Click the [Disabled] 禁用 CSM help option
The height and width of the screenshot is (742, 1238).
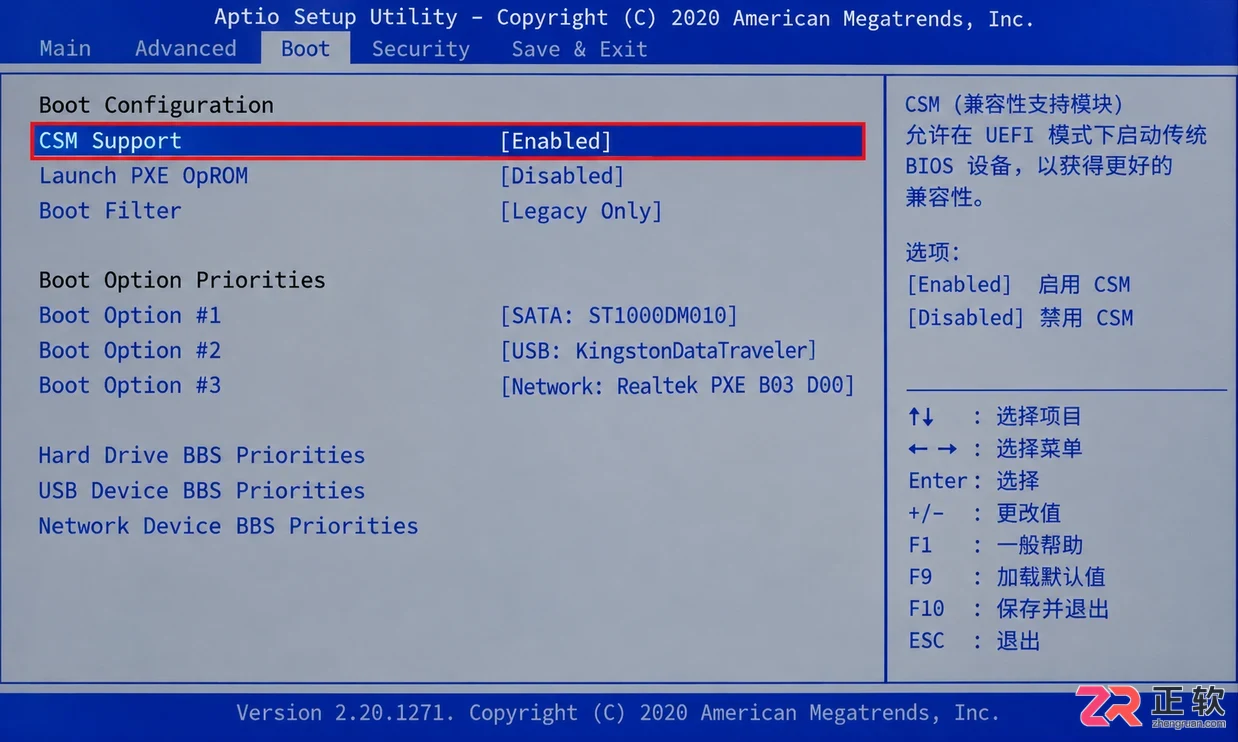pyautogui.click(x=1020, y=318)
